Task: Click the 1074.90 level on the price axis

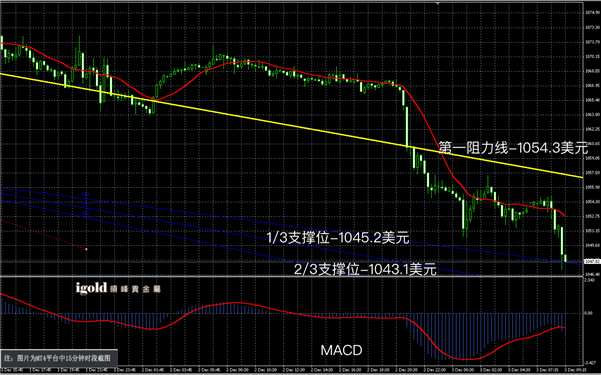Action: [592, 13]
